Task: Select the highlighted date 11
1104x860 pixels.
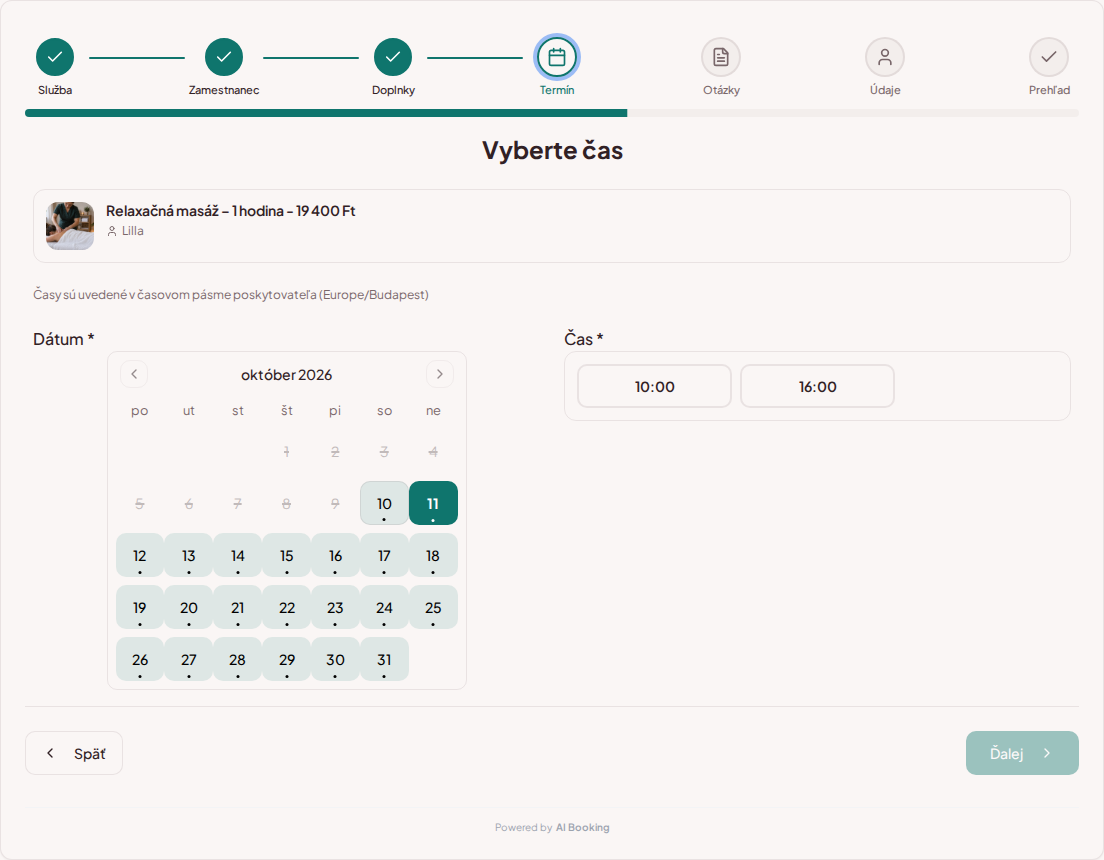Action: point(433,504)
